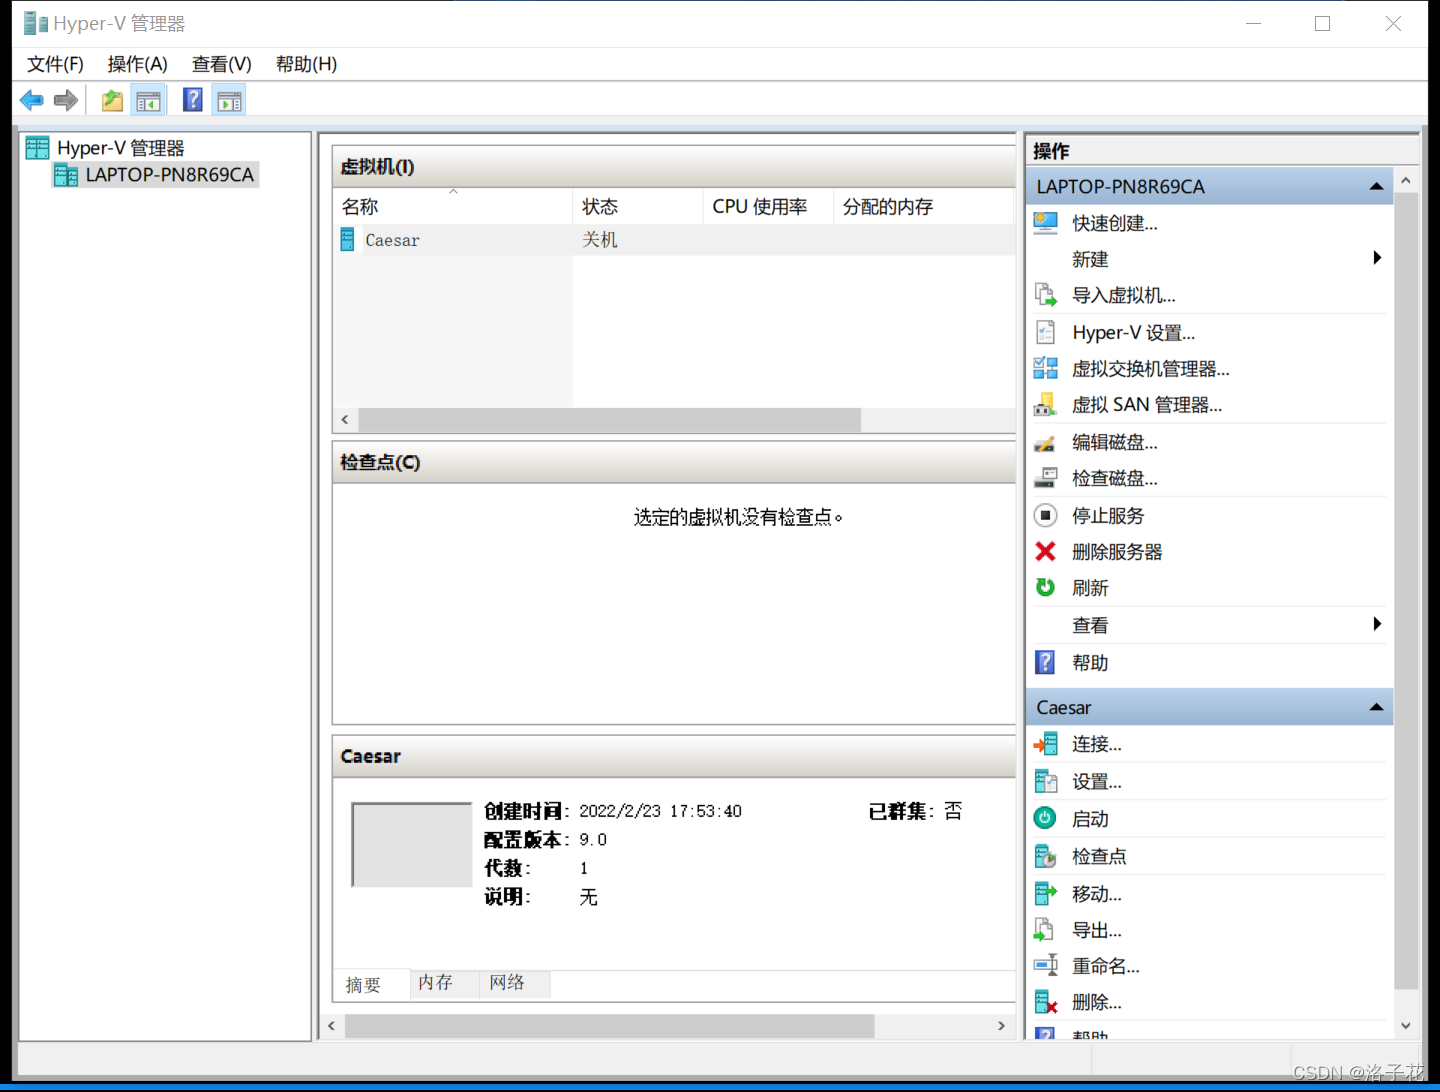The width and height of the screenshot is (1440, 1092).
Task: Click the 导出 export icon
Action: pyautogui.click(x=1045, y=929)
